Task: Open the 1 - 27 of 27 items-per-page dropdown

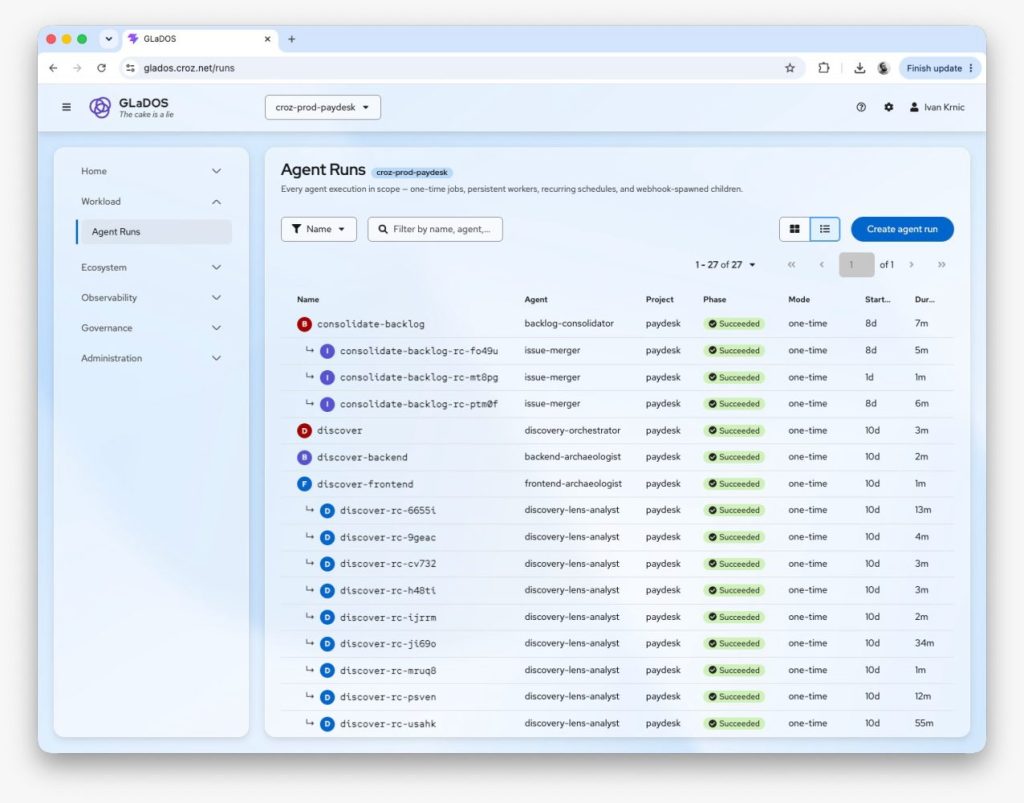Action: tap(726, 265)
